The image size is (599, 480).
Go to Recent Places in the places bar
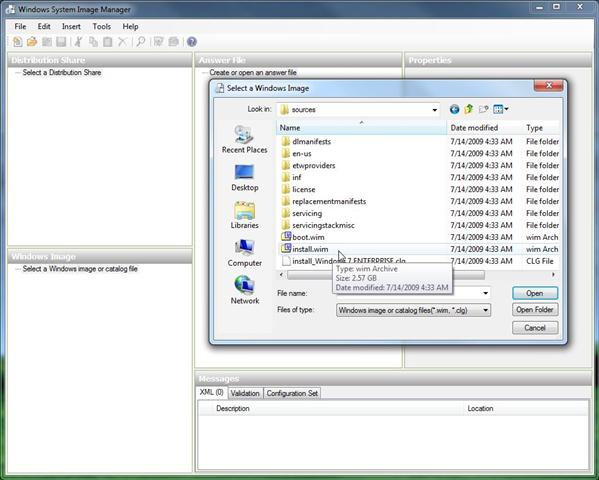[x=244, y=139]
